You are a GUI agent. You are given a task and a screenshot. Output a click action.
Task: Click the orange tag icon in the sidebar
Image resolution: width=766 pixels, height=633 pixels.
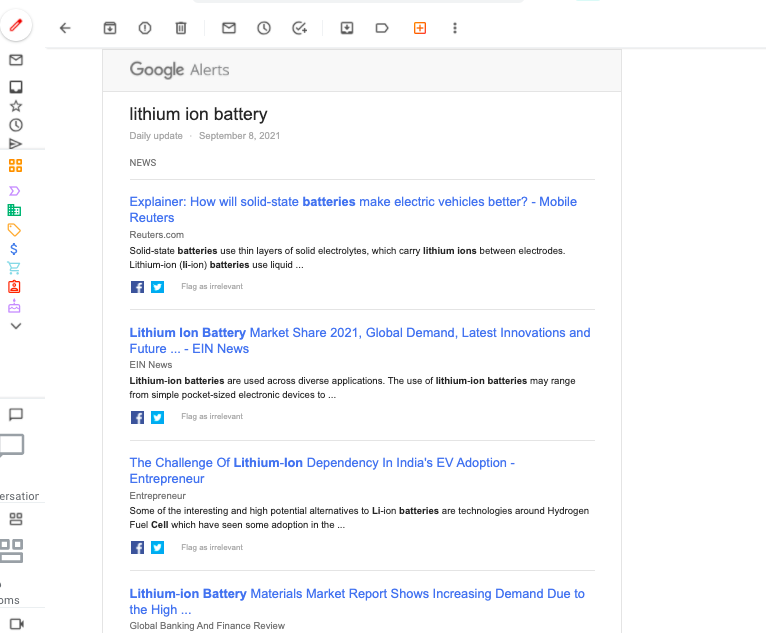pyautogui.click(x=14, y=230)
